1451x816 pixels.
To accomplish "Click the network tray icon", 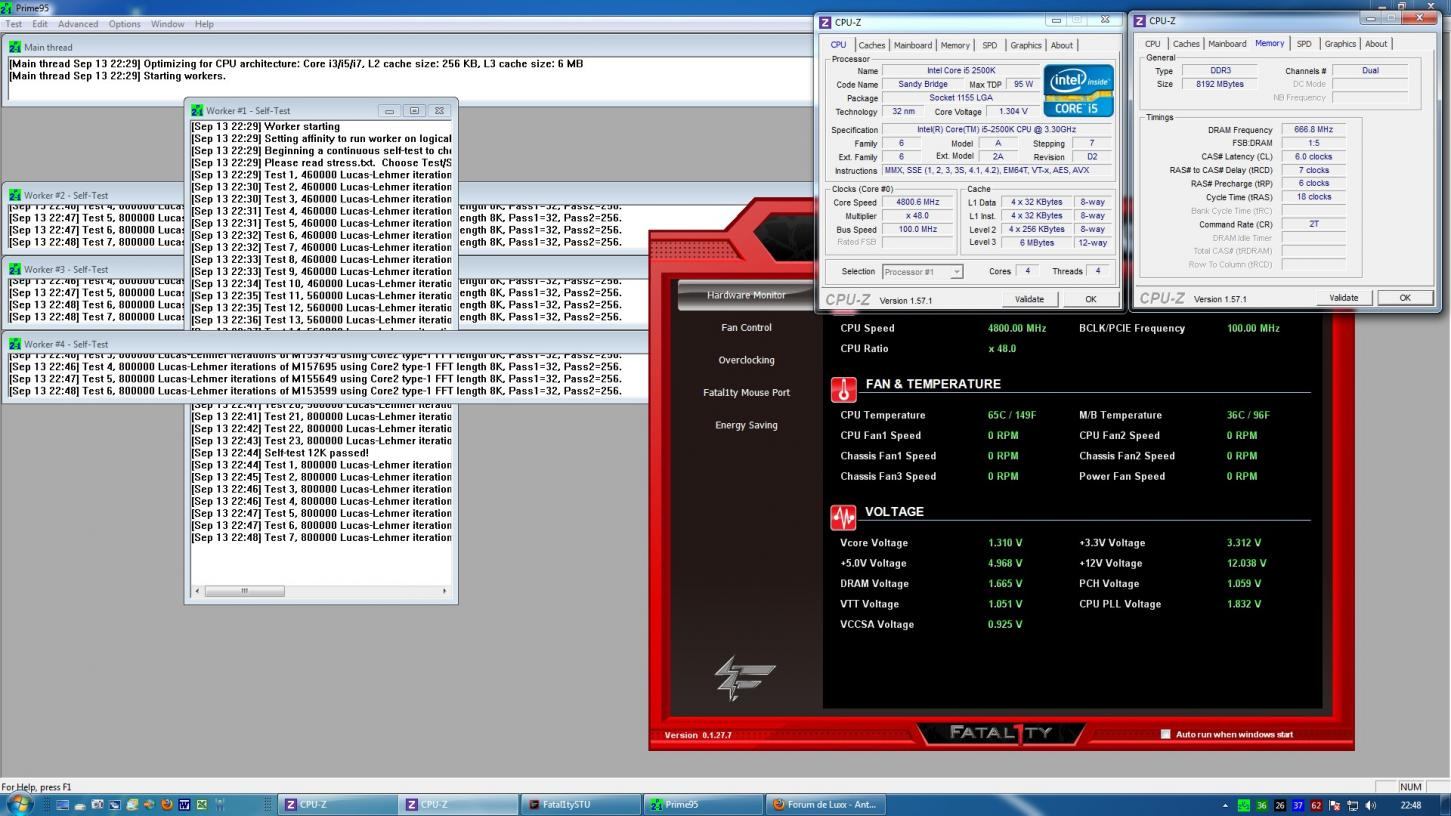I will pos(1353,805).
